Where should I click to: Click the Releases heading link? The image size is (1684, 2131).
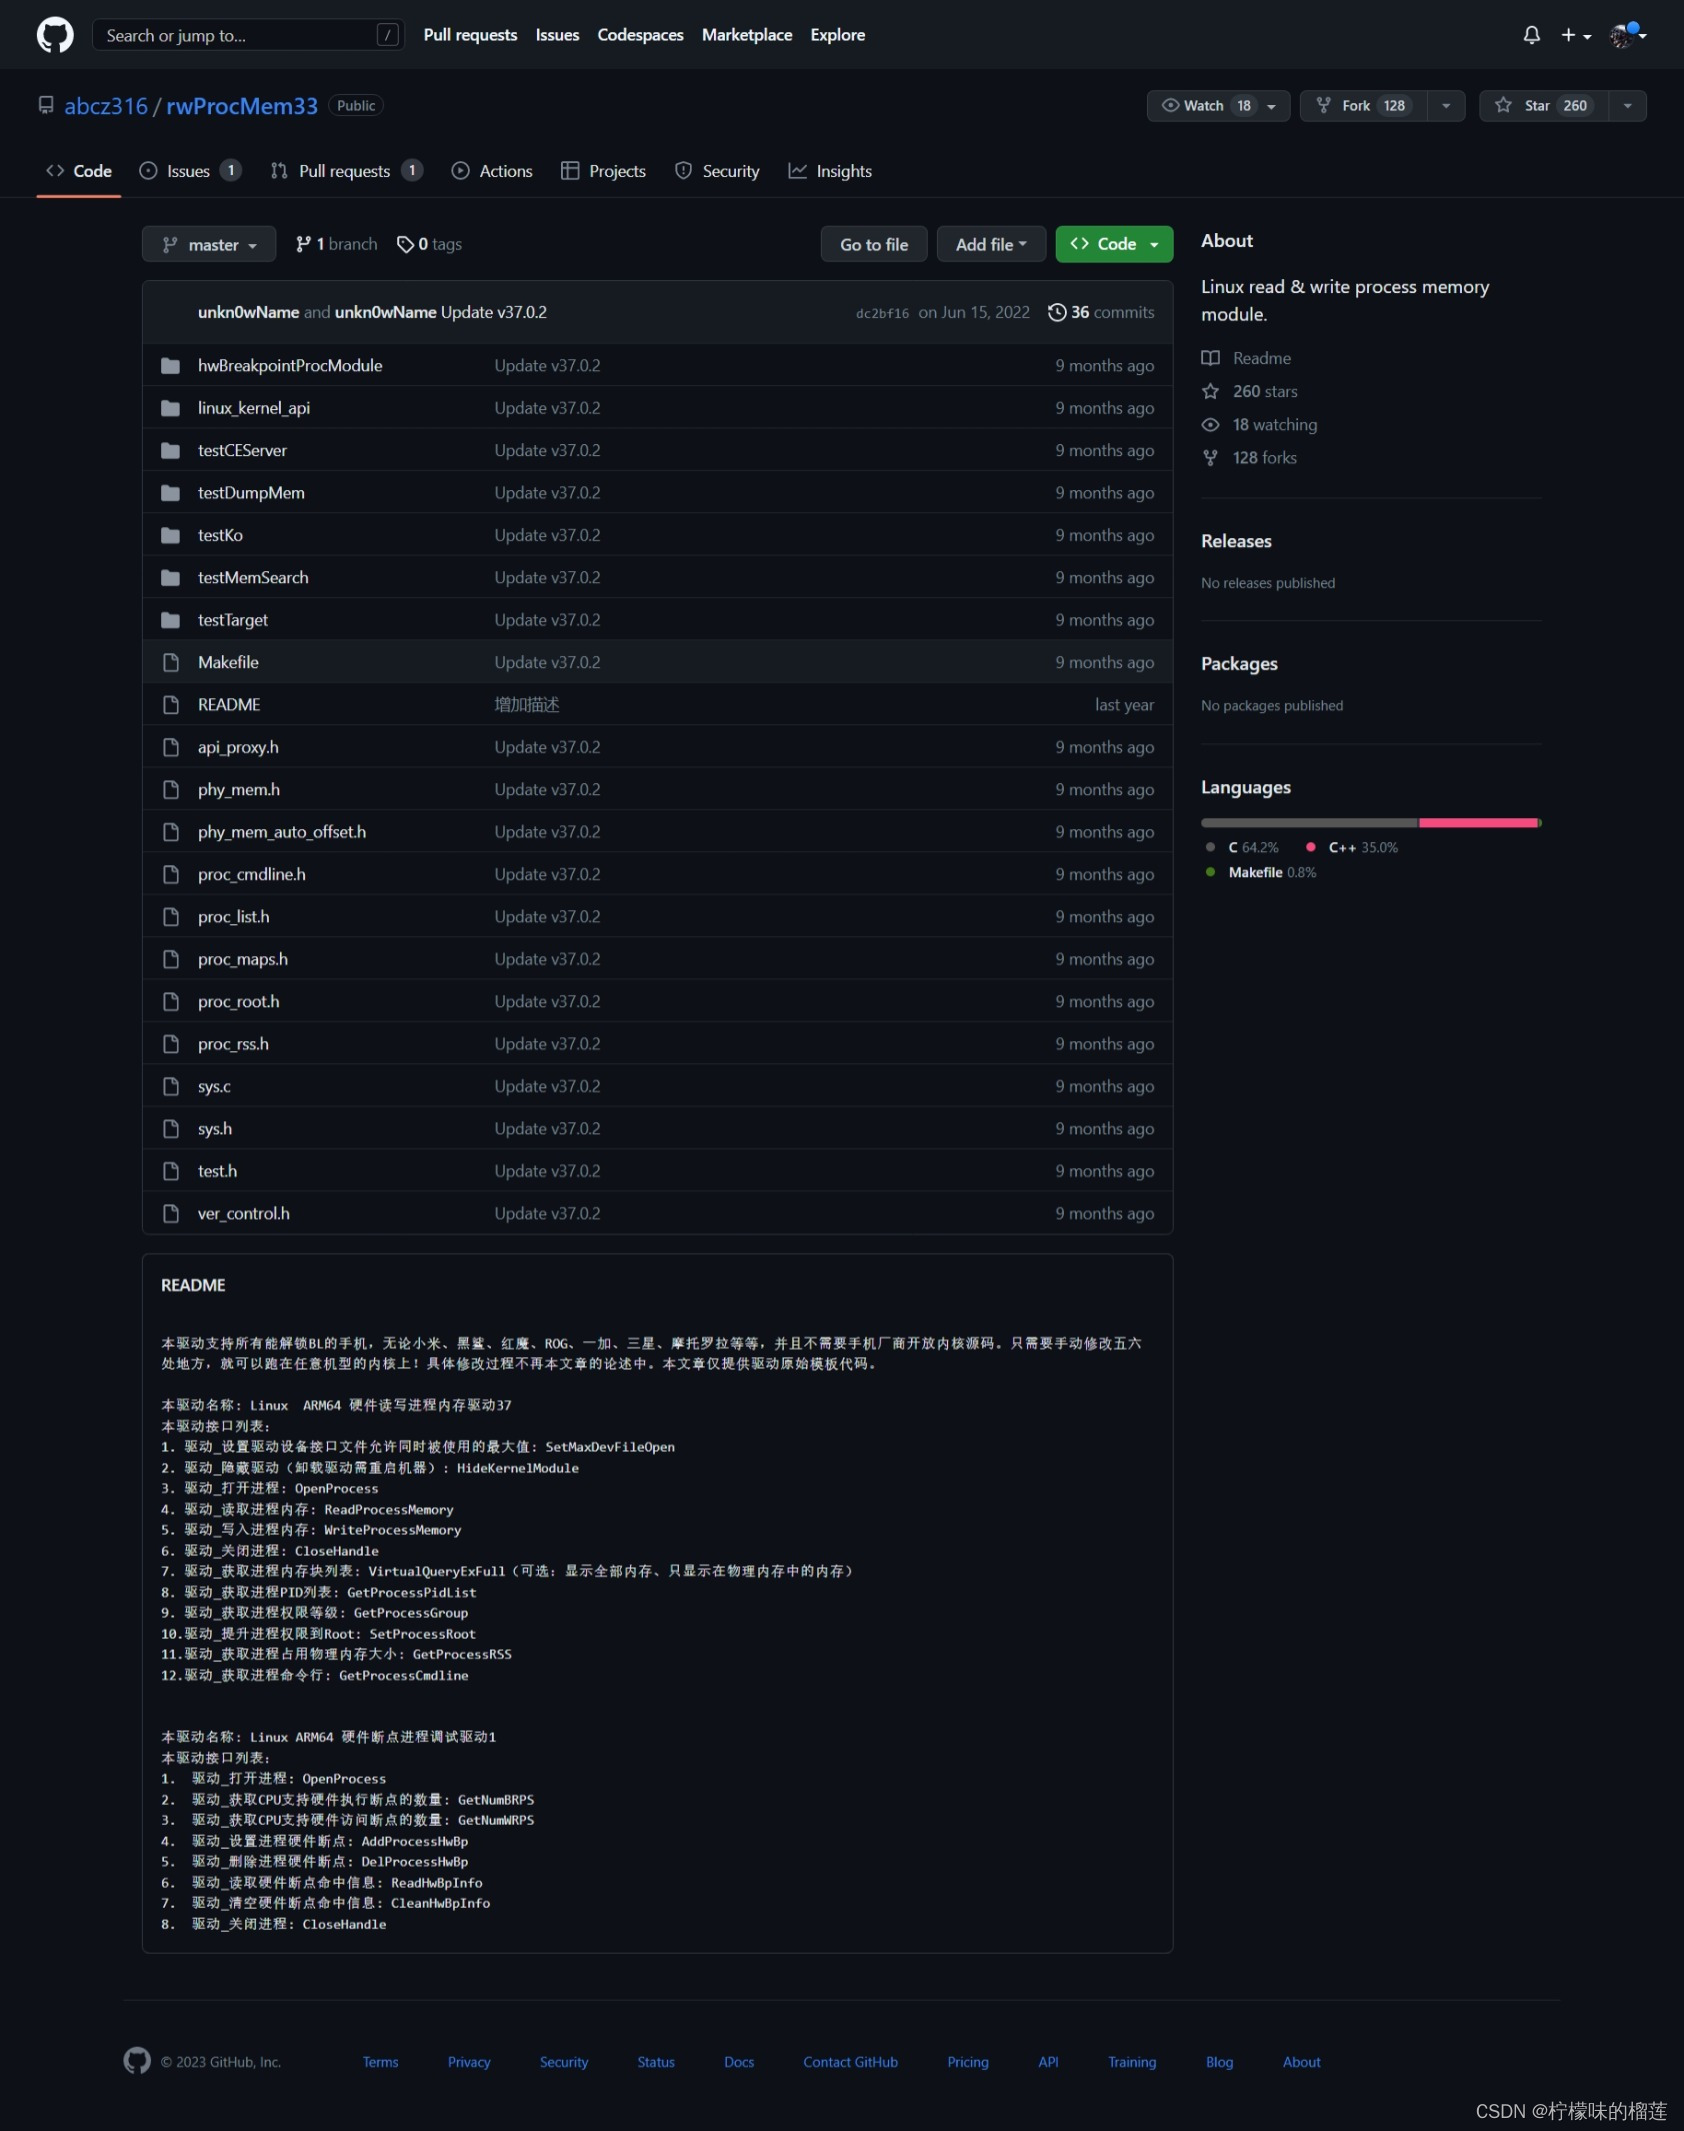(1236, 541)
